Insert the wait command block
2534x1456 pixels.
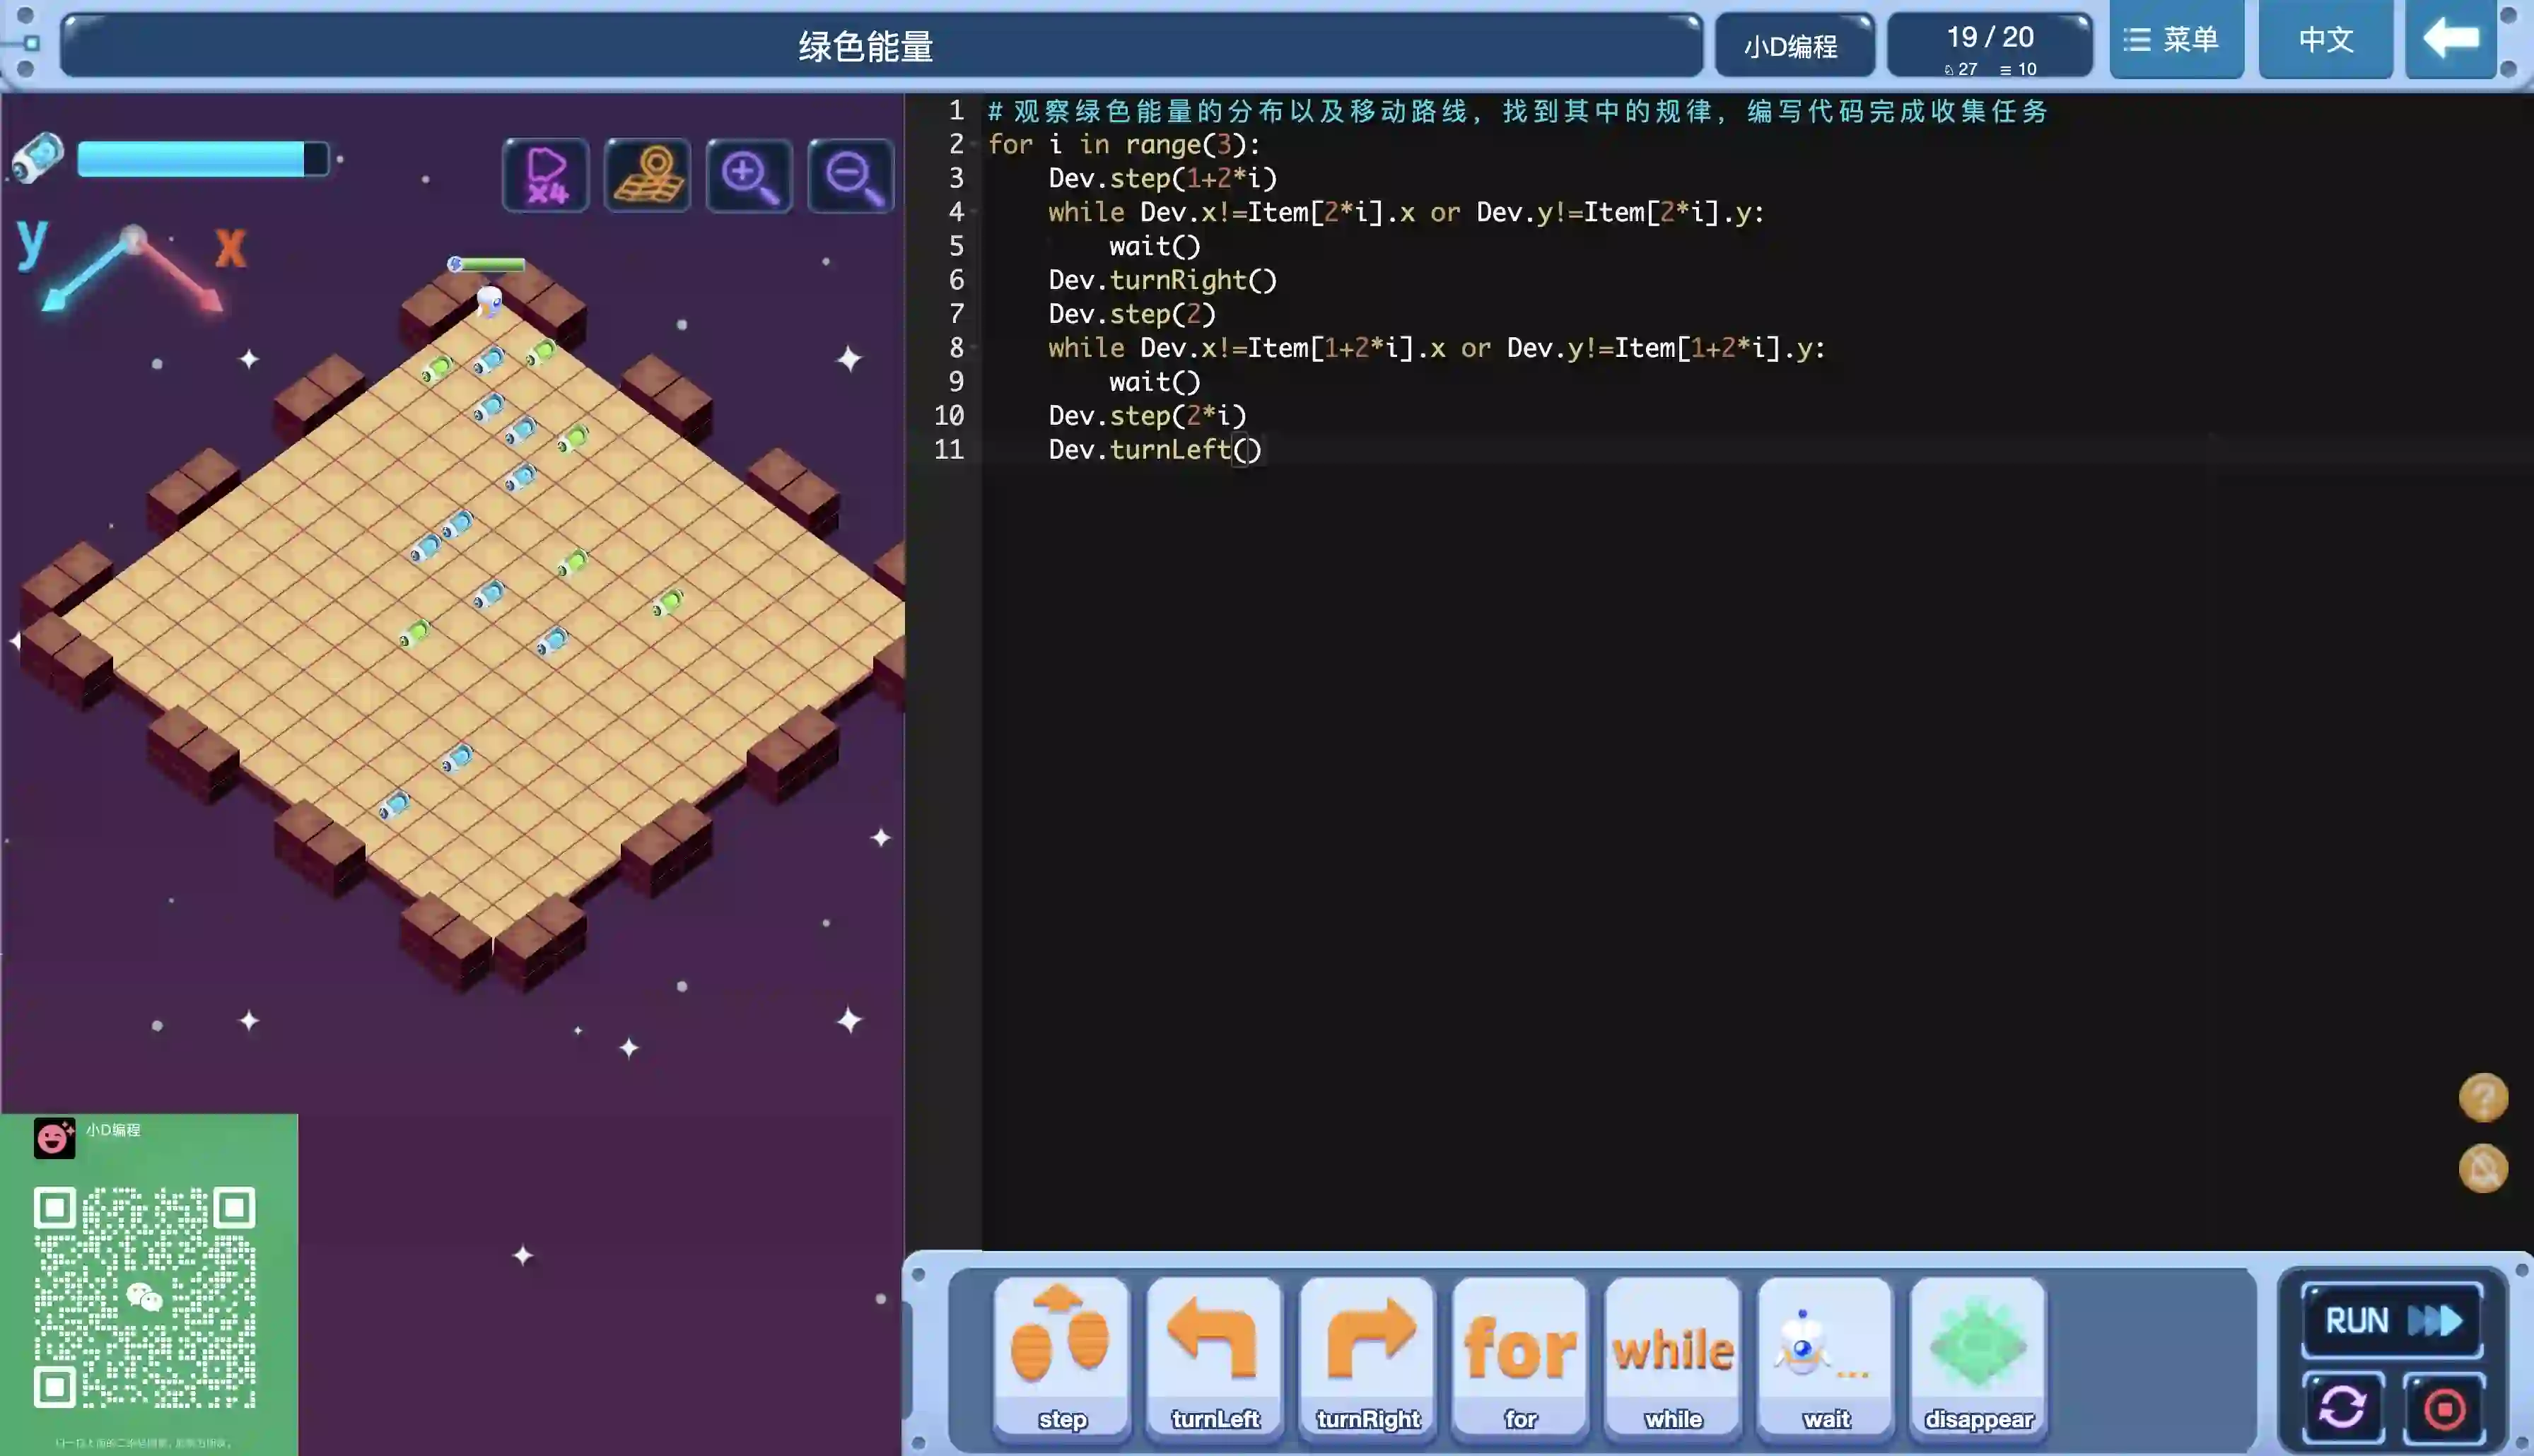click(1825, 1356)
